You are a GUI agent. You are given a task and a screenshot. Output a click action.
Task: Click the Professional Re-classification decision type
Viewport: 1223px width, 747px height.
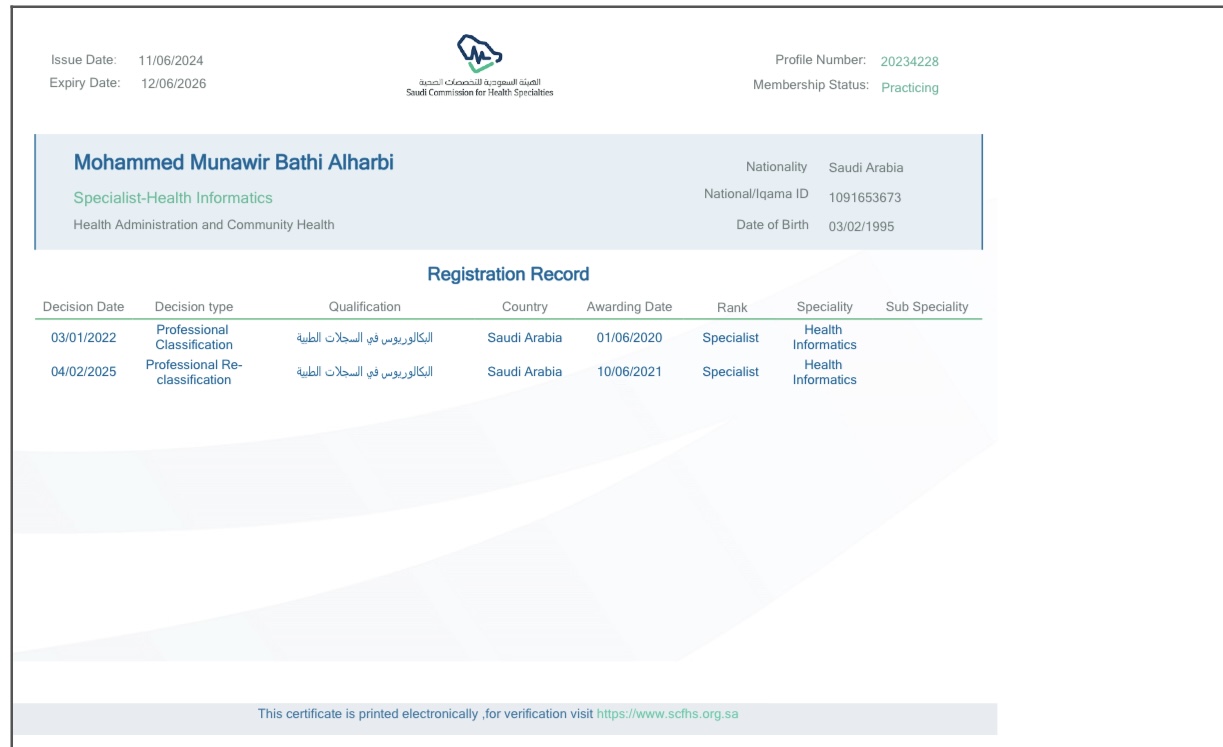click(x=194, y=372)
